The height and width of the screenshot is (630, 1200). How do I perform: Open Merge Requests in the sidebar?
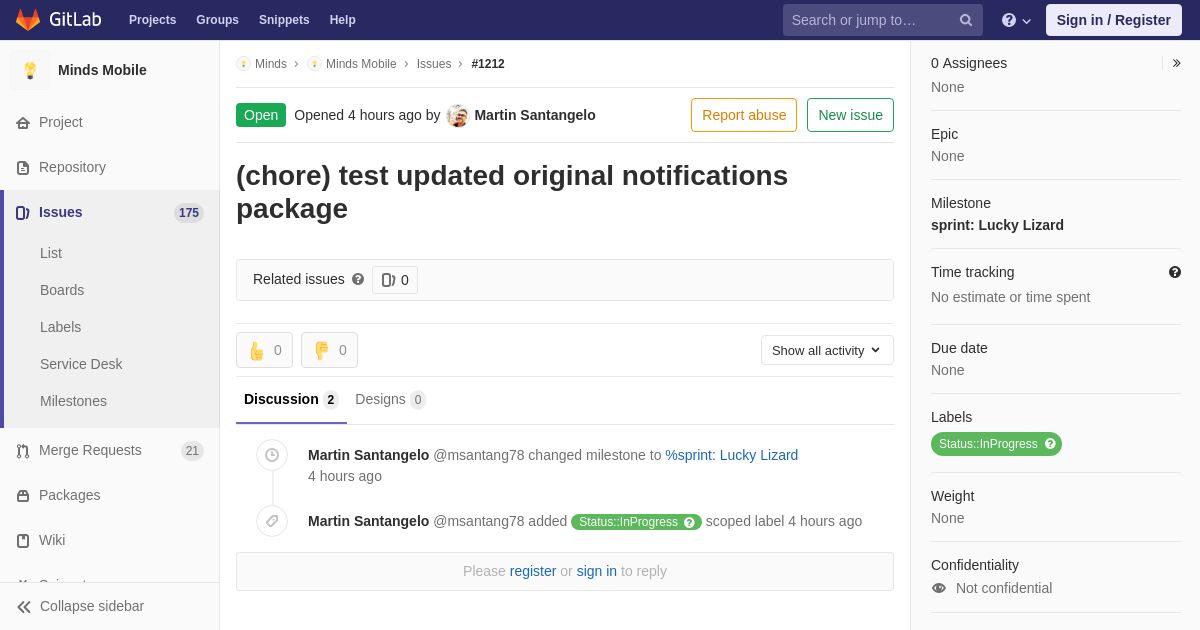point(90,450)
